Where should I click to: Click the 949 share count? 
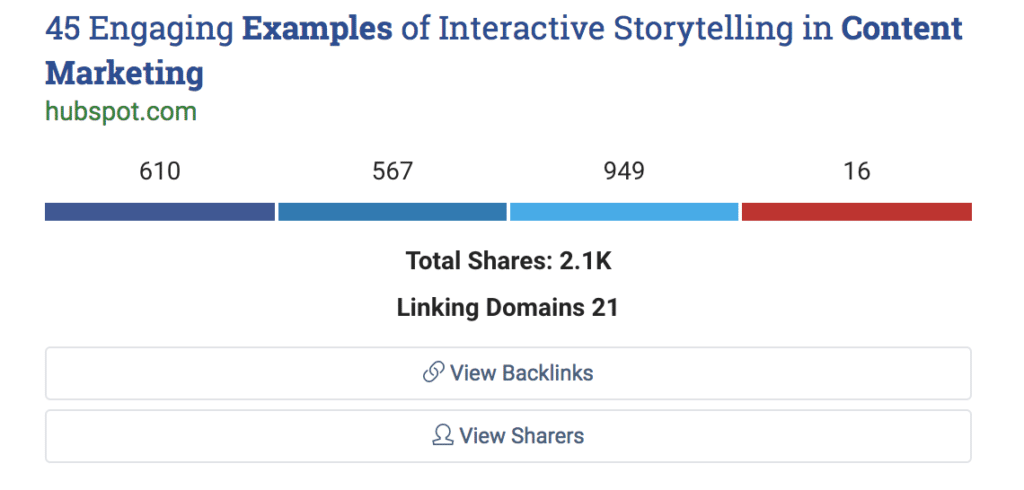(x=624, y=172)
